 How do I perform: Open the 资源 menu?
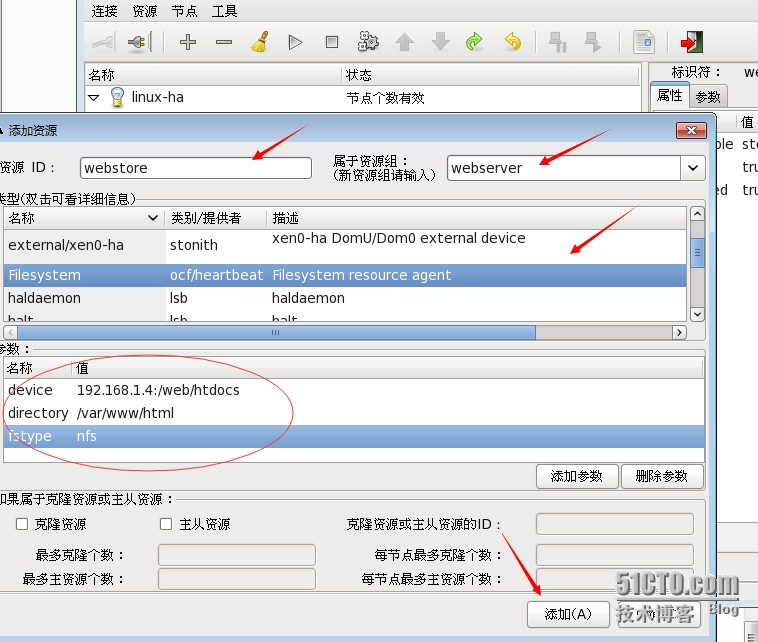[x=145, y=11]
